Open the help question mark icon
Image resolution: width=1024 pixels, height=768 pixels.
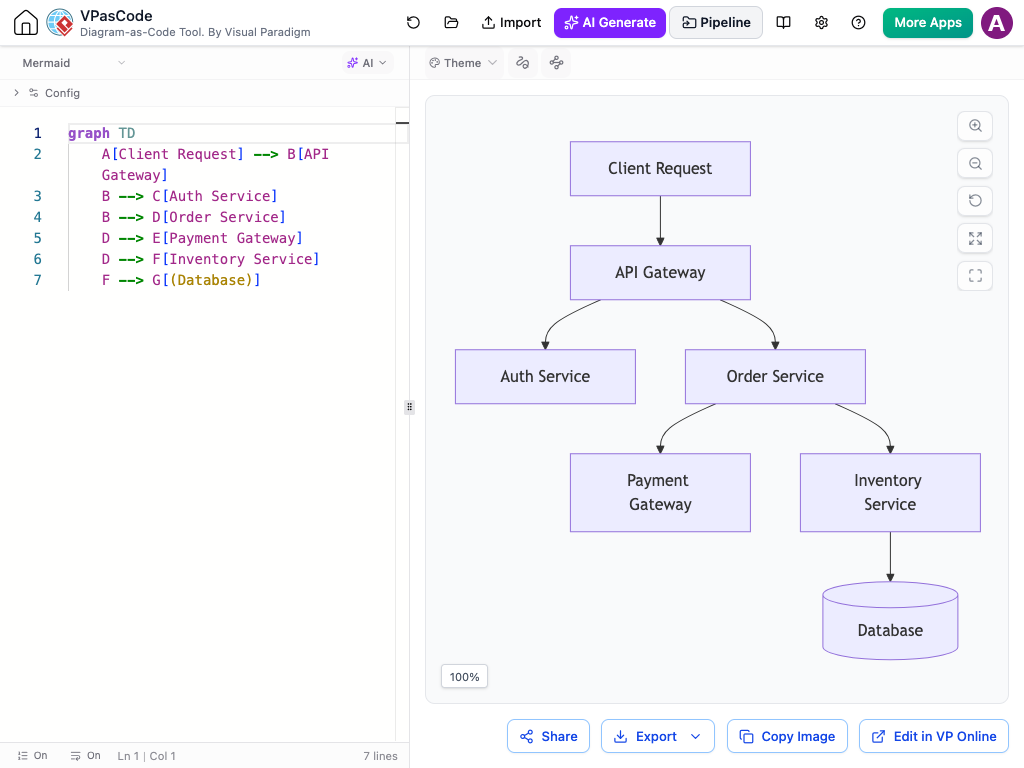tap(859, 22)
